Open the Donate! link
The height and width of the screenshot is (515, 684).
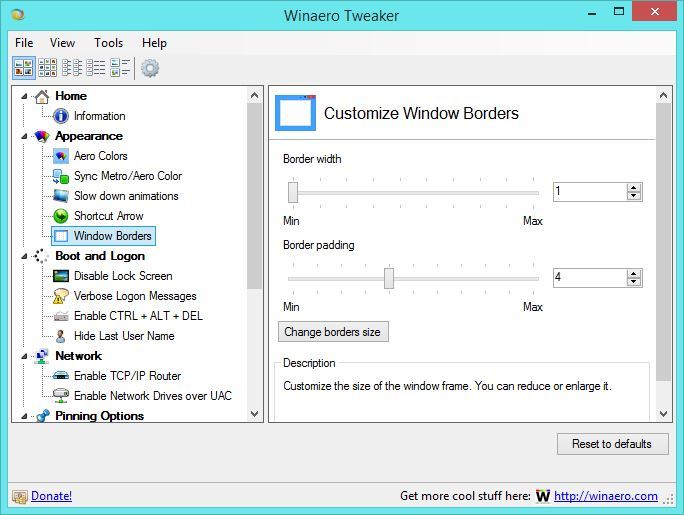click(51, 496)
